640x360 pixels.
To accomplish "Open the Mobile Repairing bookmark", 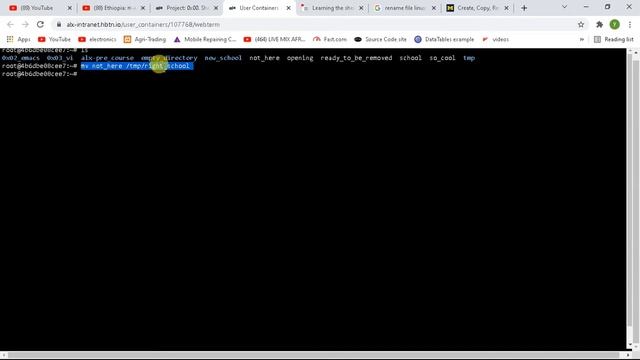I will click(205, 39).
